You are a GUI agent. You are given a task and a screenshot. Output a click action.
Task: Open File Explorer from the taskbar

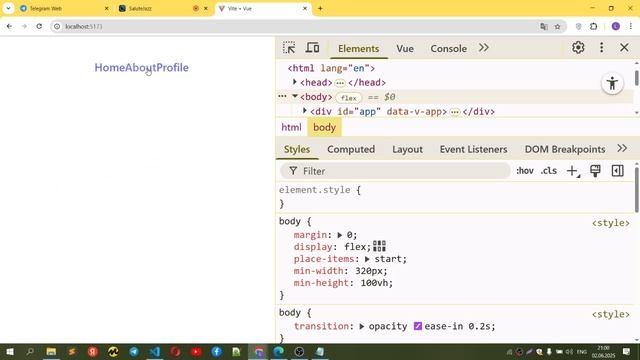click(x=51, y=351)
